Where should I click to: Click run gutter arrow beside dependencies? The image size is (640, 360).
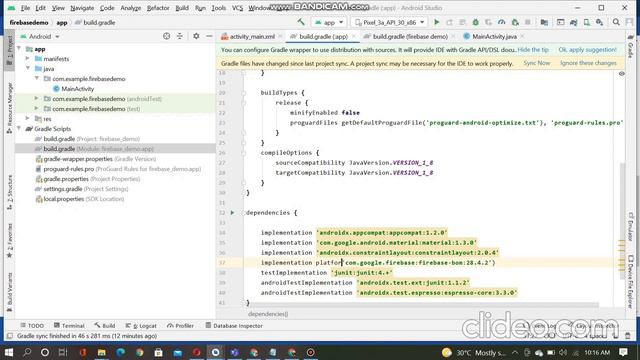(x=232, y=213)
